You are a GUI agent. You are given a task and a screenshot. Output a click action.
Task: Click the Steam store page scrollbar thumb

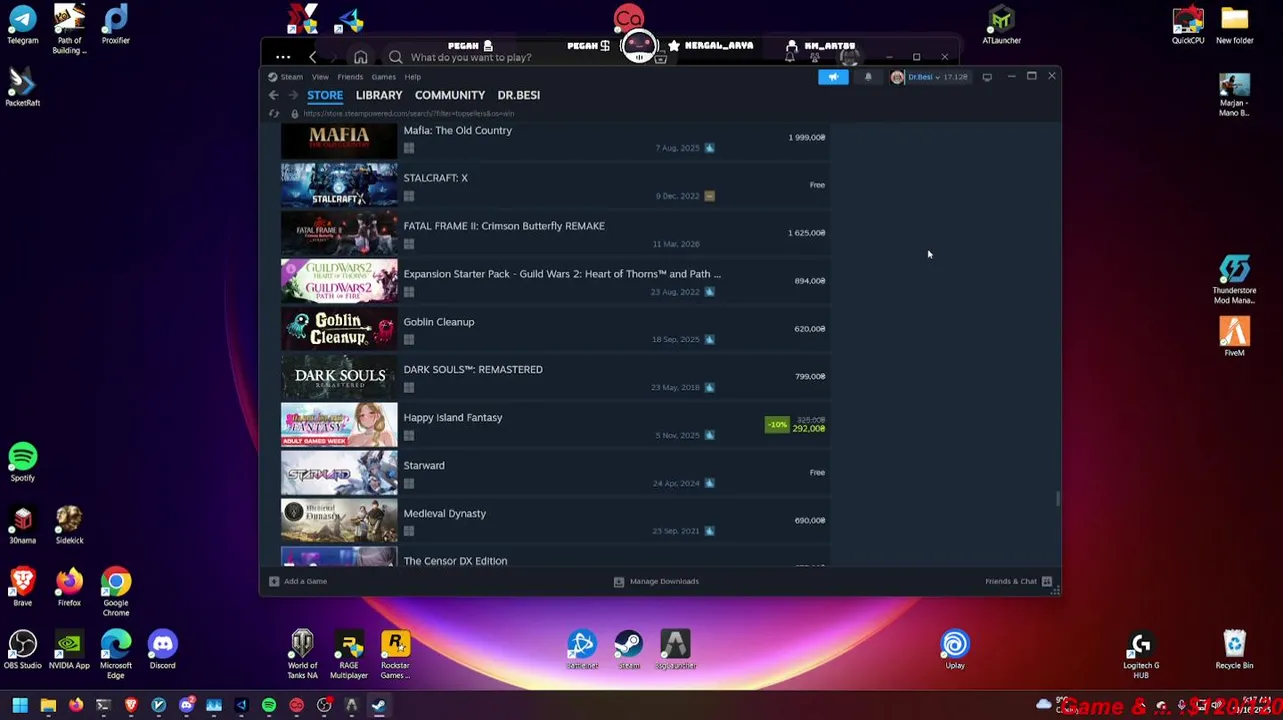point(1057,499)
